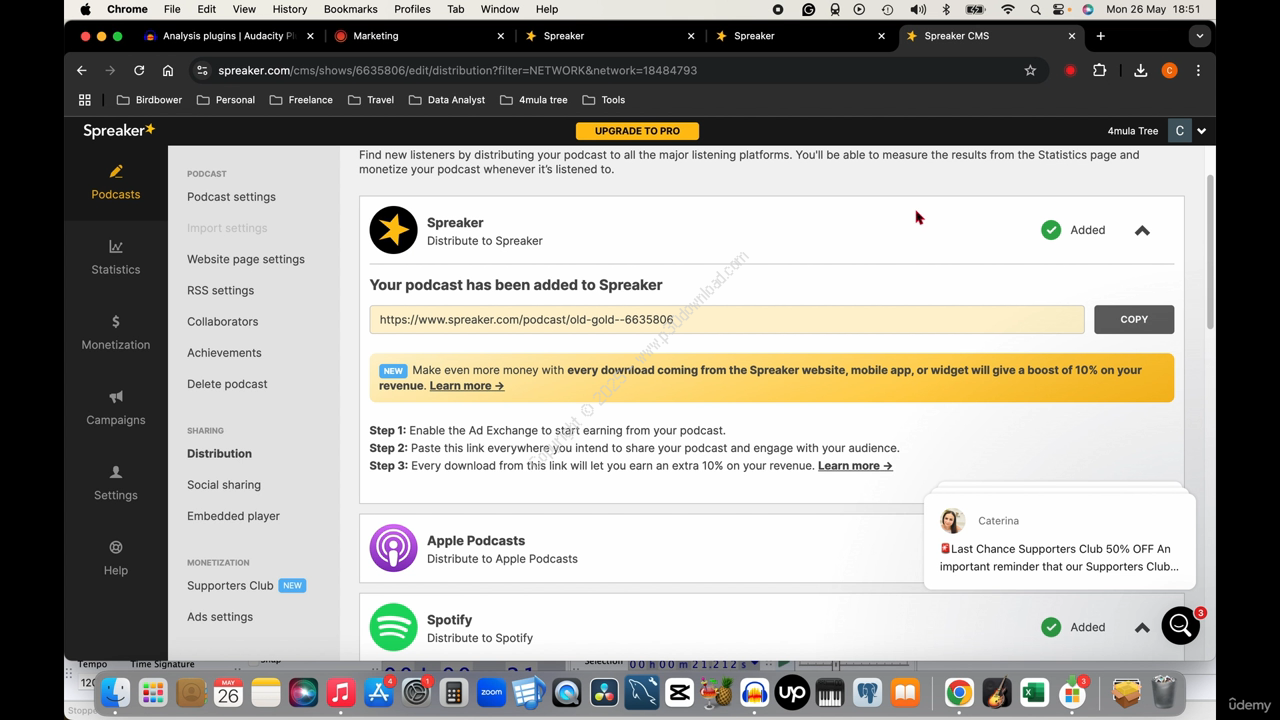1280x720 pixels.
Task: Click Learn more link after Step 3
Action: [x=855, y=465]
